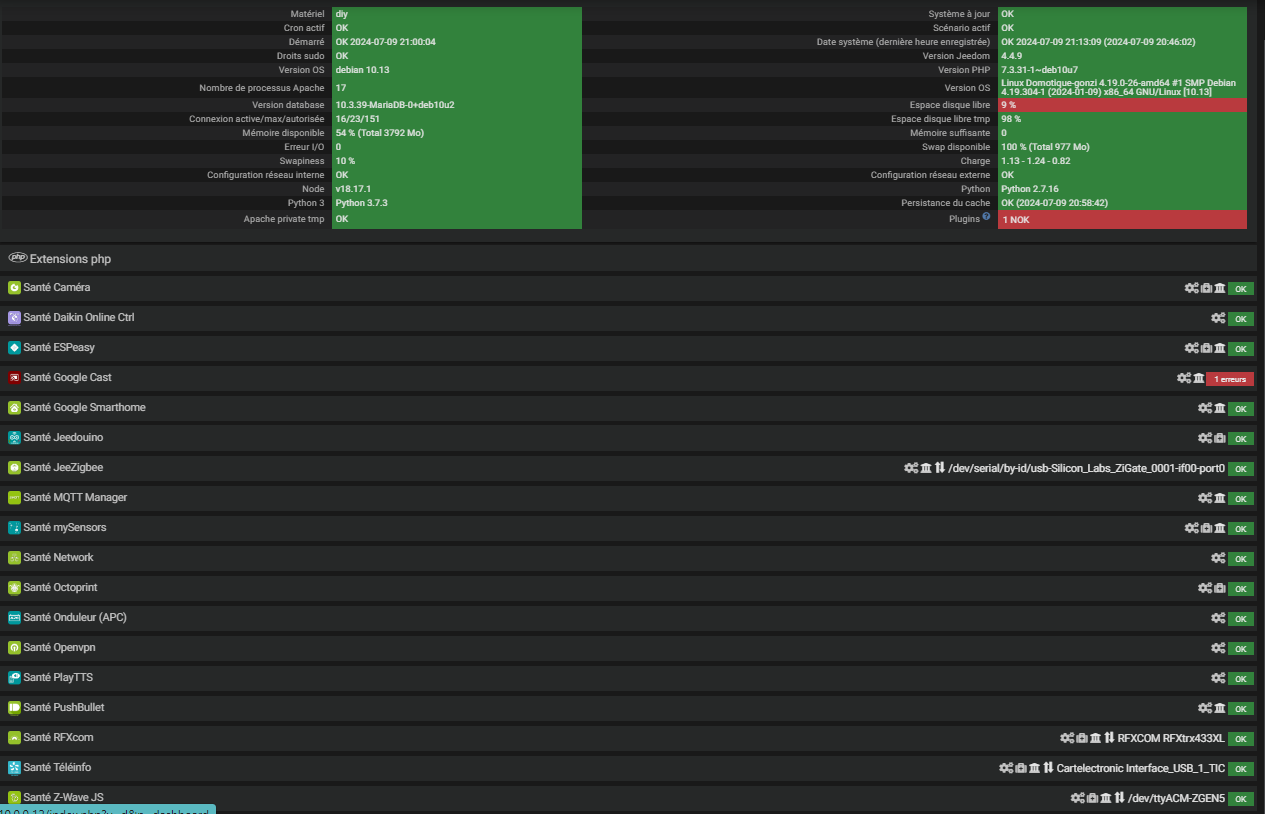The height and width of the screenshot is (814, 1265).
Task: Click the red '1 NOK' Plugins status cell
Action: click(1122, 219)
